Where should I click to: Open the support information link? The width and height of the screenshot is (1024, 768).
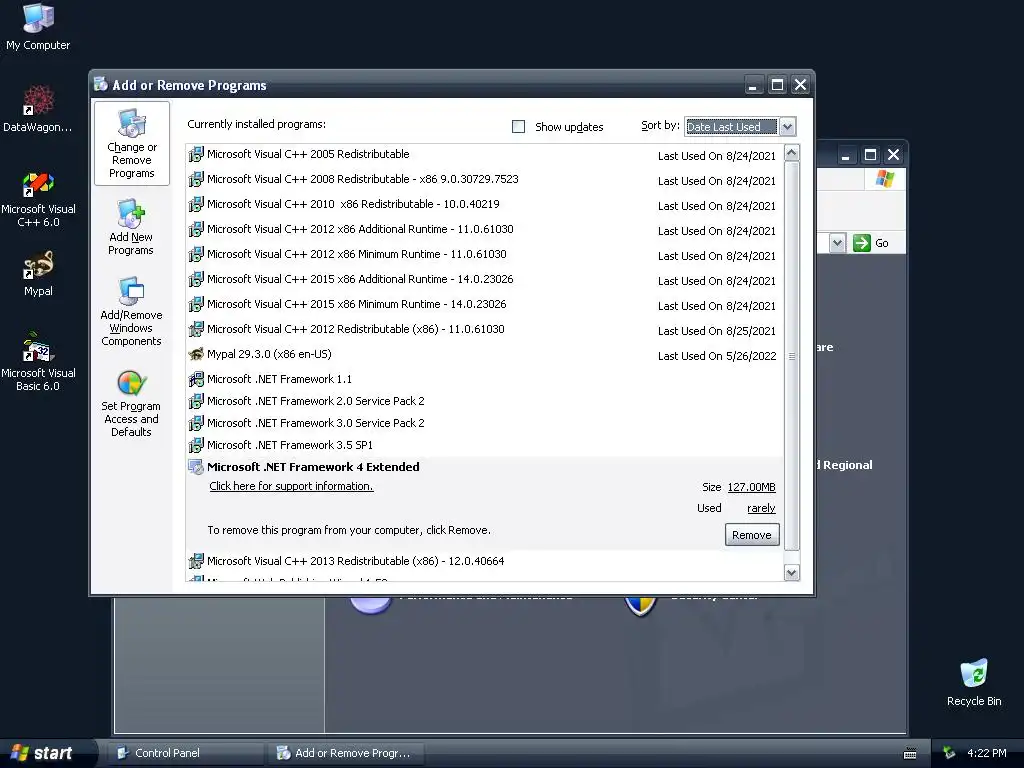[291, 487]
